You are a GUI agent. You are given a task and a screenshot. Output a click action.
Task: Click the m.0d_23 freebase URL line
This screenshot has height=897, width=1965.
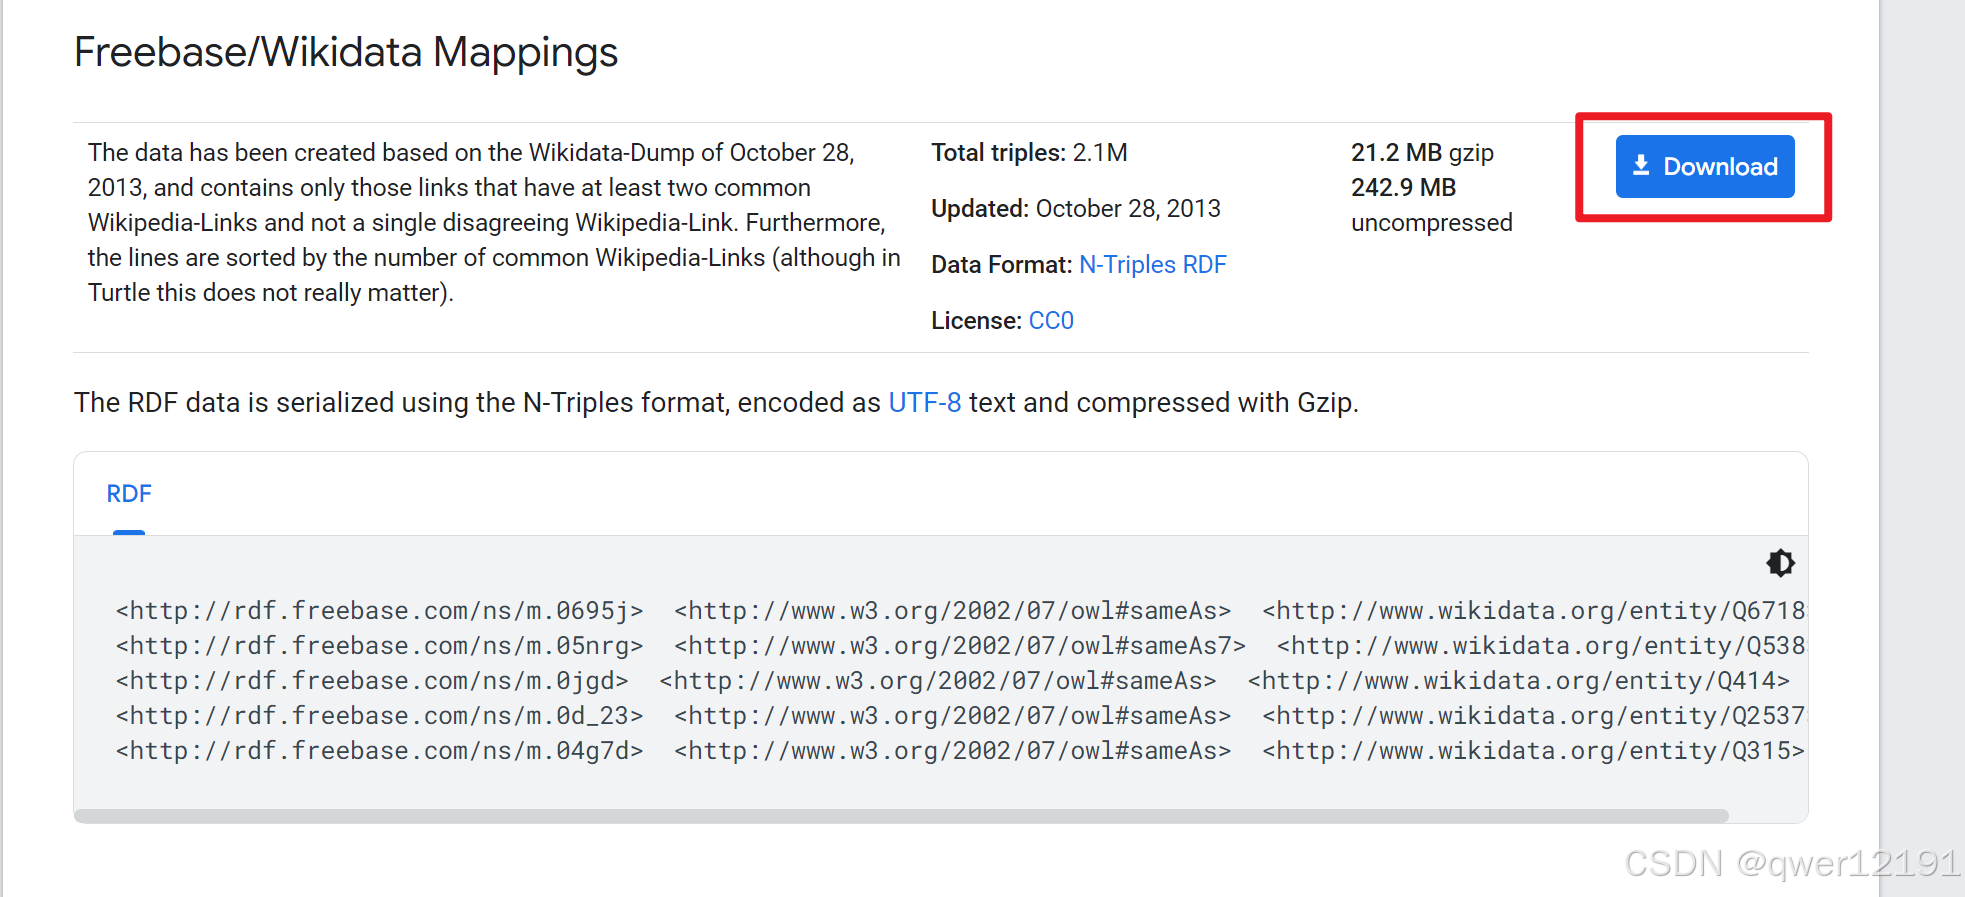point(379,716)
